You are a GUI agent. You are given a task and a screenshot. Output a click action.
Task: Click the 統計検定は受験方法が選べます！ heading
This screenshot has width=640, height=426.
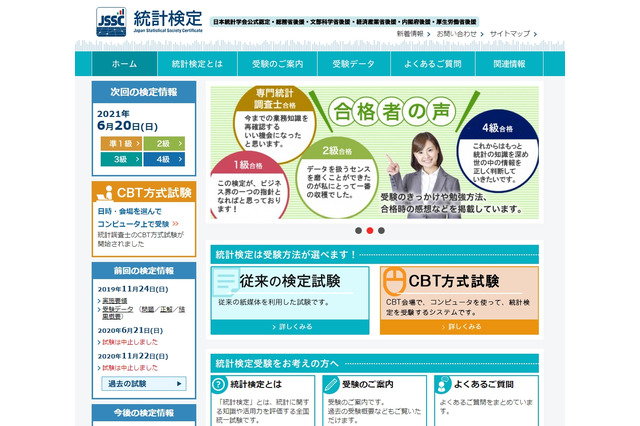[x=286, y=255]
